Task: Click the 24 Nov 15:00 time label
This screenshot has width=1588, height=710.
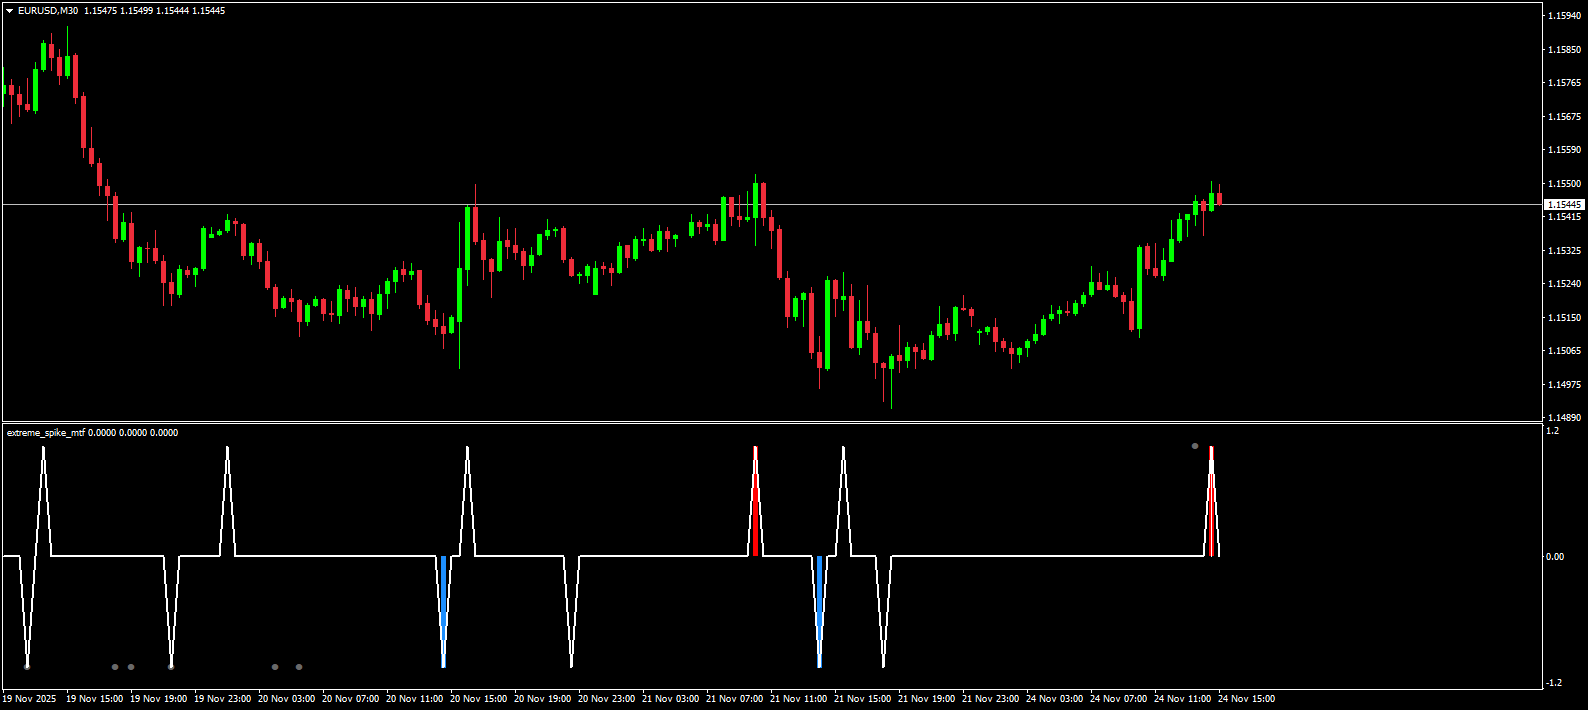Action: 1247,699
